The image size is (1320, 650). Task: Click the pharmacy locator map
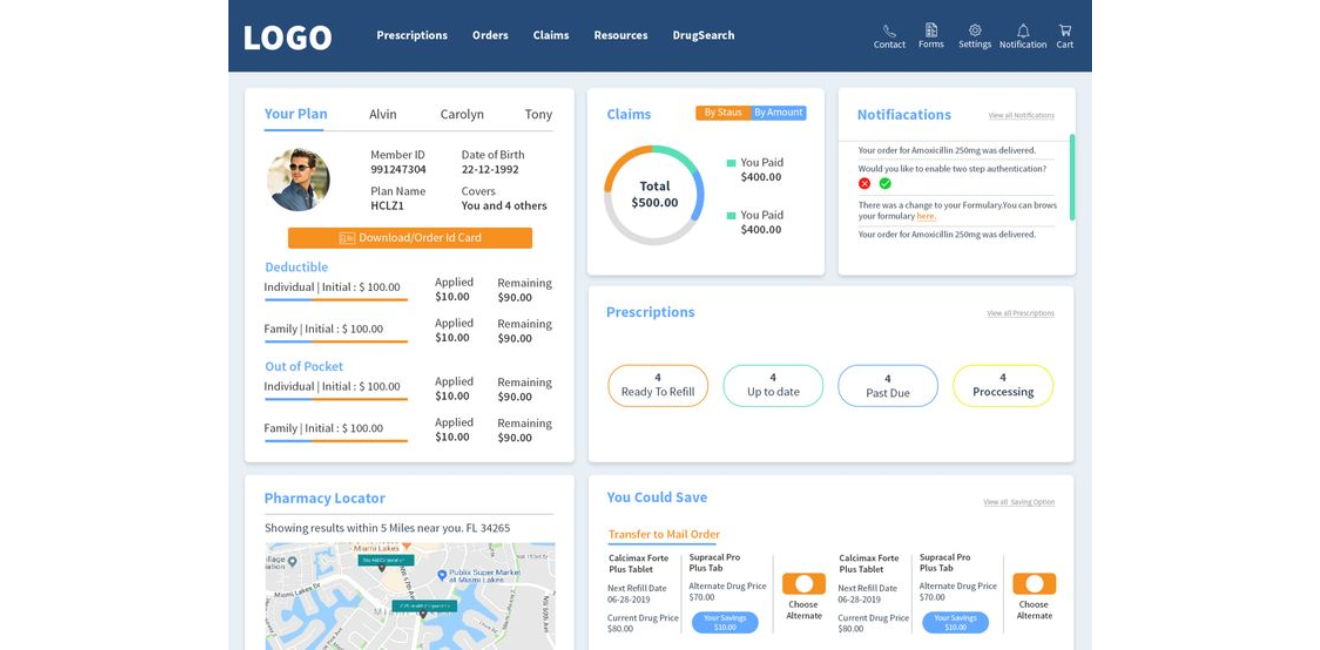tap(410, 595)
